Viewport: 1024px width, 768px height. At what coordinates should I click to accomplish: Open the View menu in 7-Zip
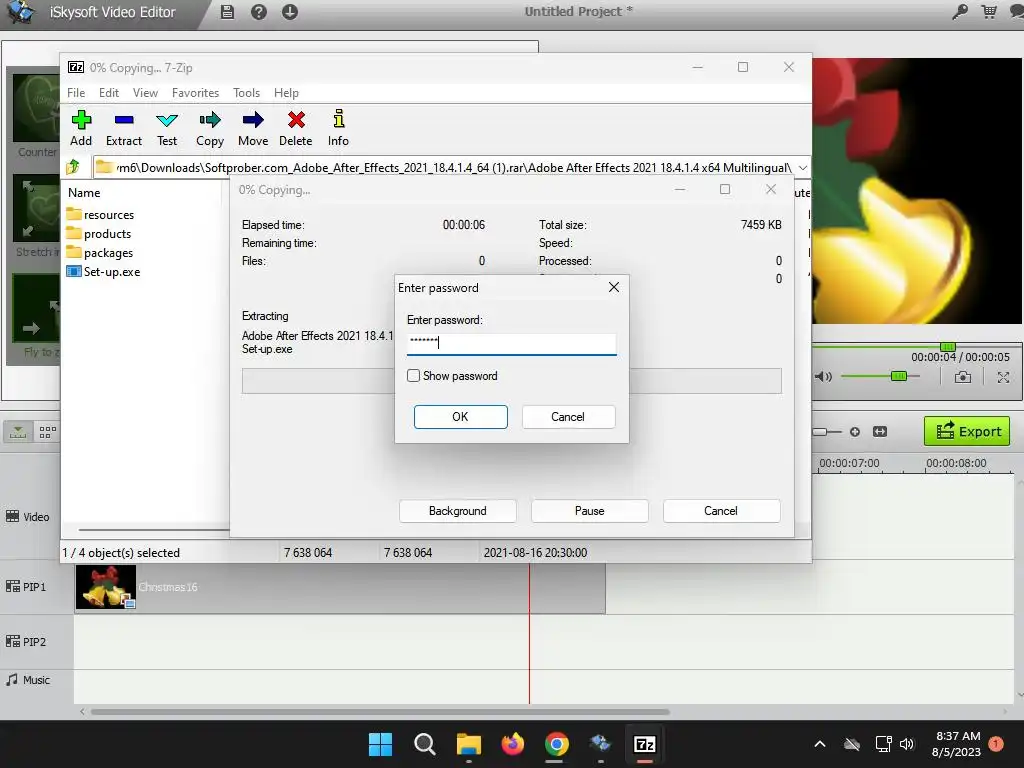point(145,93)
